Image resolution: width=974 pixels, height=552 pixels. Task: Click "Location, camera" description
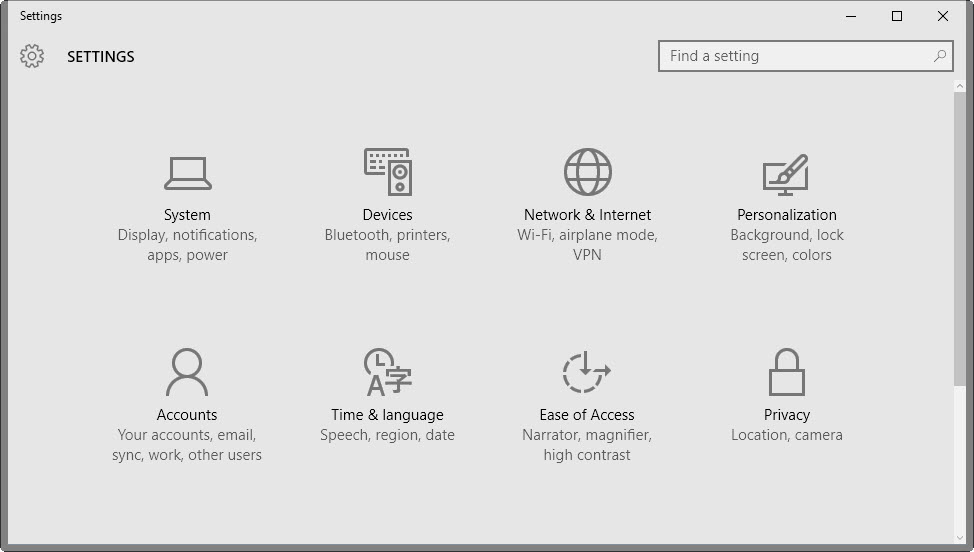pos(787,435)
